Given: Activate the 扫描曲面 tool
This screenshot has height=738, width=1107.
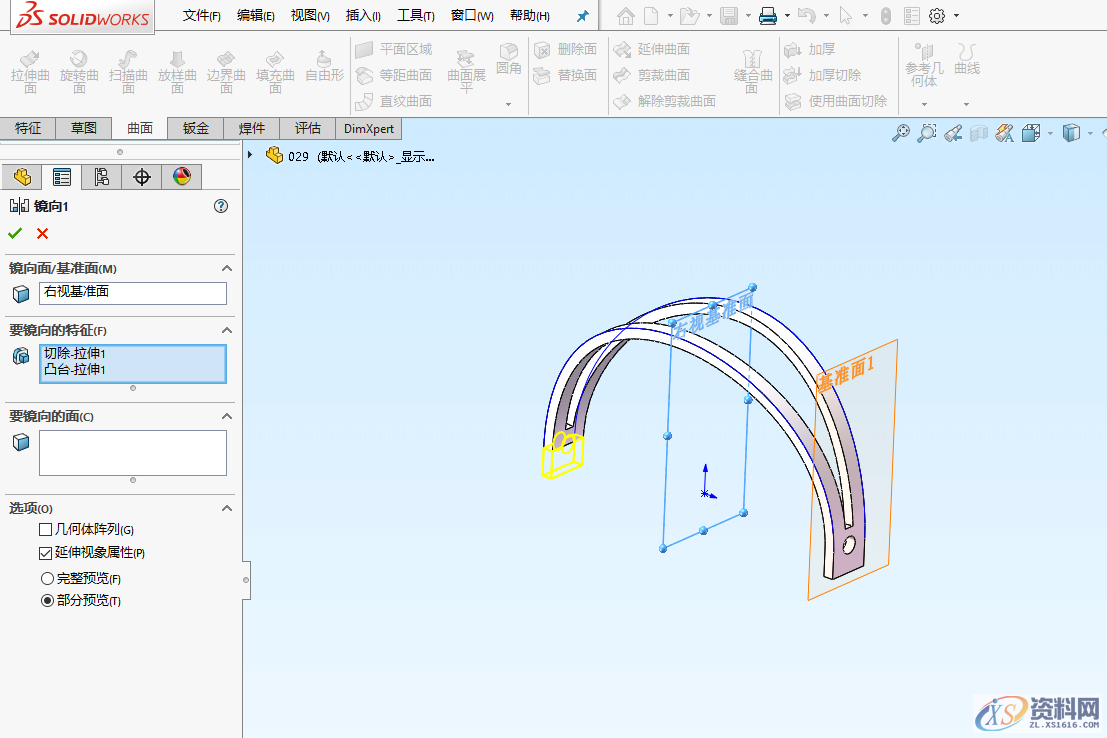Looking at the screenshot, I should click(x=128, y=70).
